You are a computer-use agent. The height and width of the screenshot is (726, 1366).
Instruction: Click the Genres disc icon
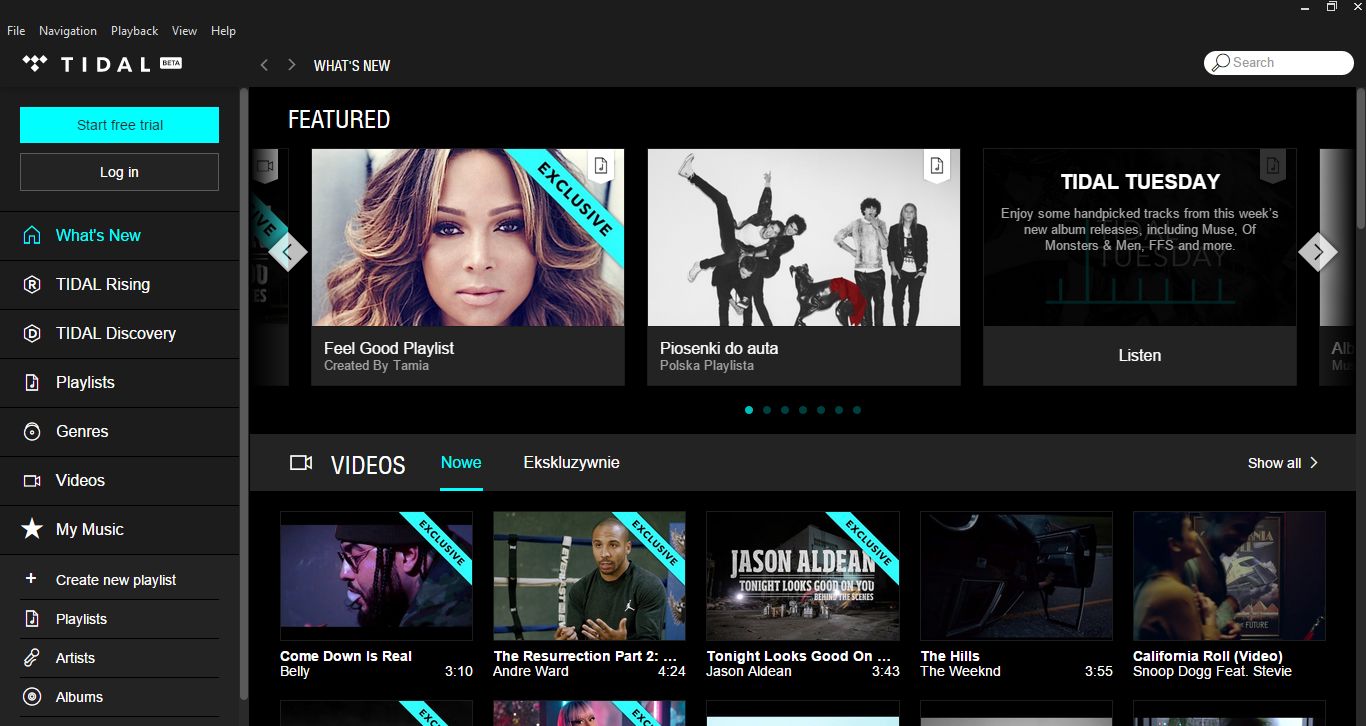tap(32, 432)
